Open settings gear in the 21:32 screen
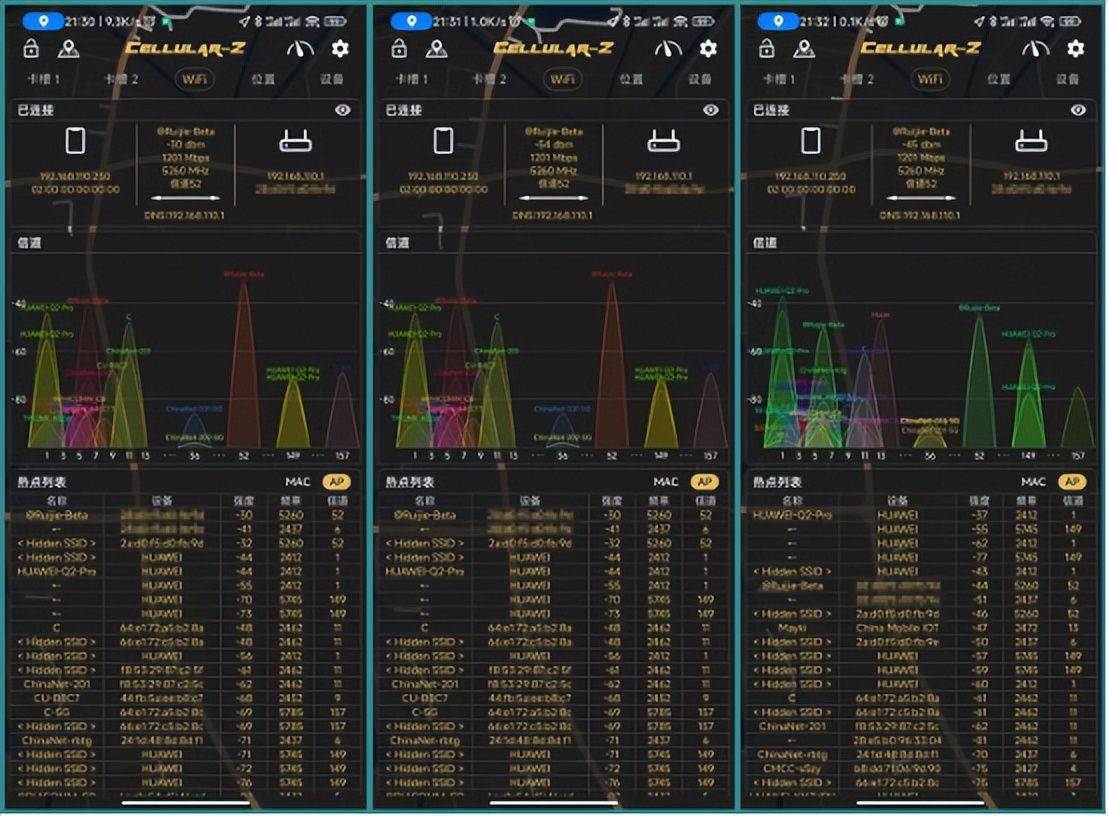Viewport: 1108px width, 816px height. 1075,48
